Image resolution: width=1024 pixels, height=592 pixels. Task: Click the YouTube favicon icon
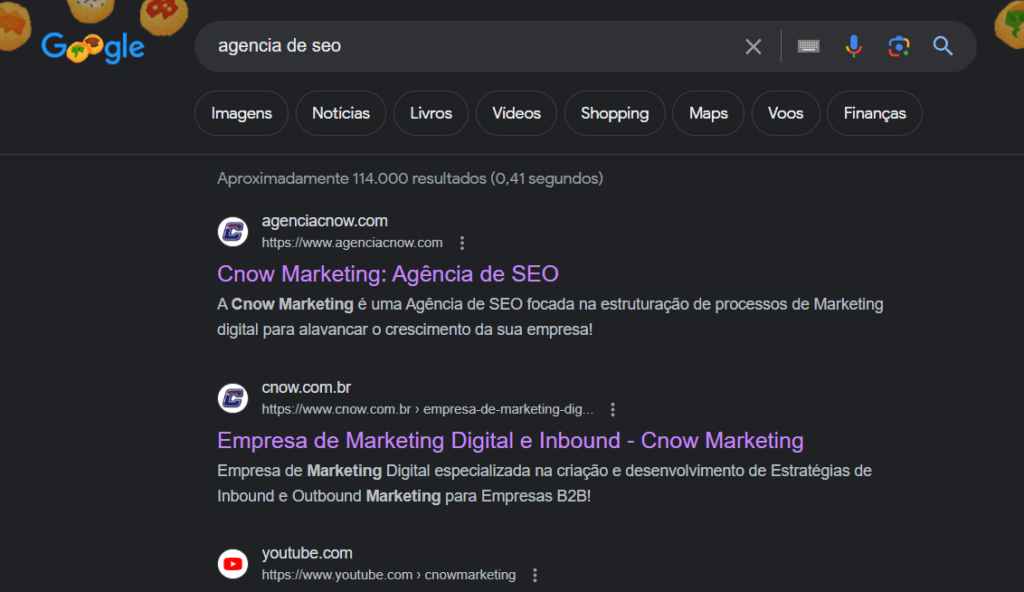click(232, 563)
